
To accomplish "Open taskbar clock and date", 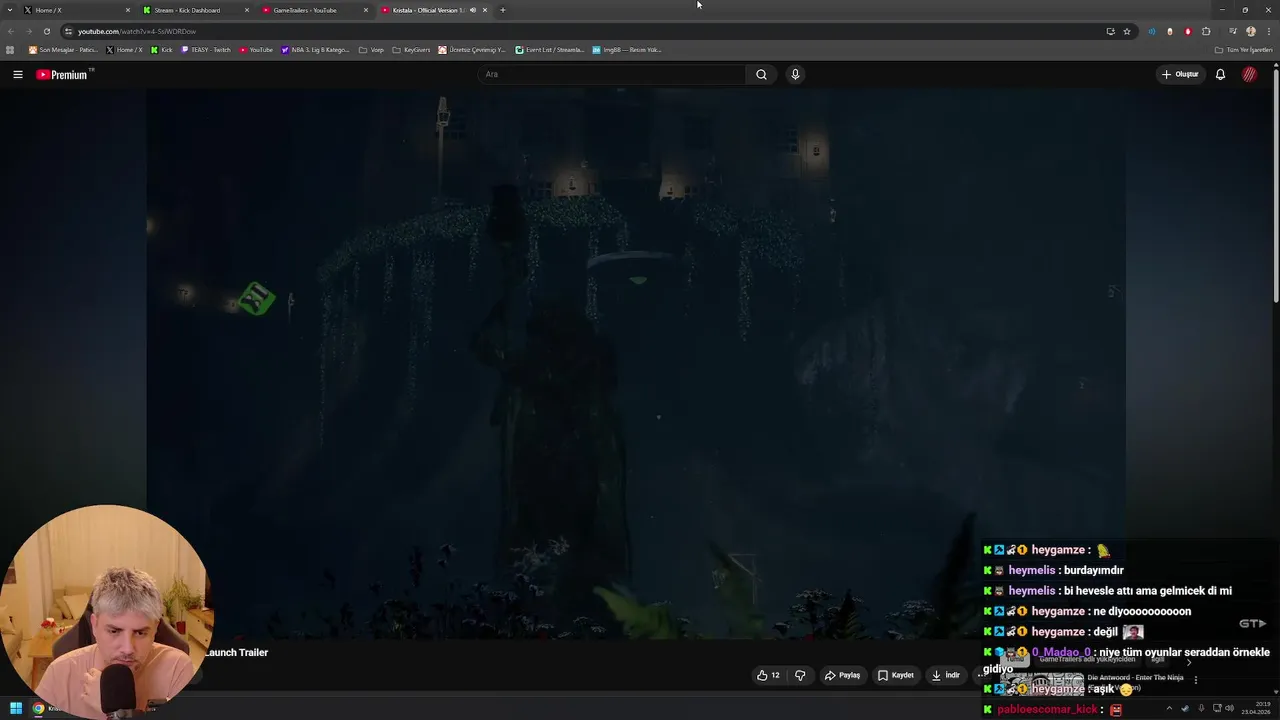I will click(1255, 708).
